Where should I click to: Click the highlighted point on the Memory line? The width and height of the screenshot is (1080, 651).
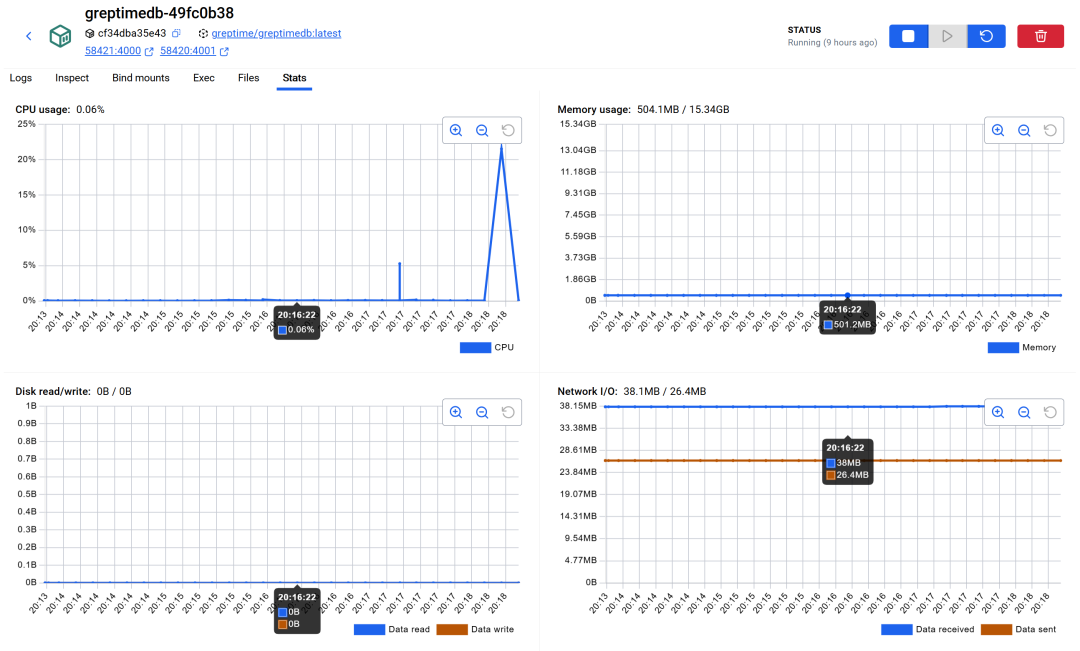pyautogui.click(x=847, y=296)
